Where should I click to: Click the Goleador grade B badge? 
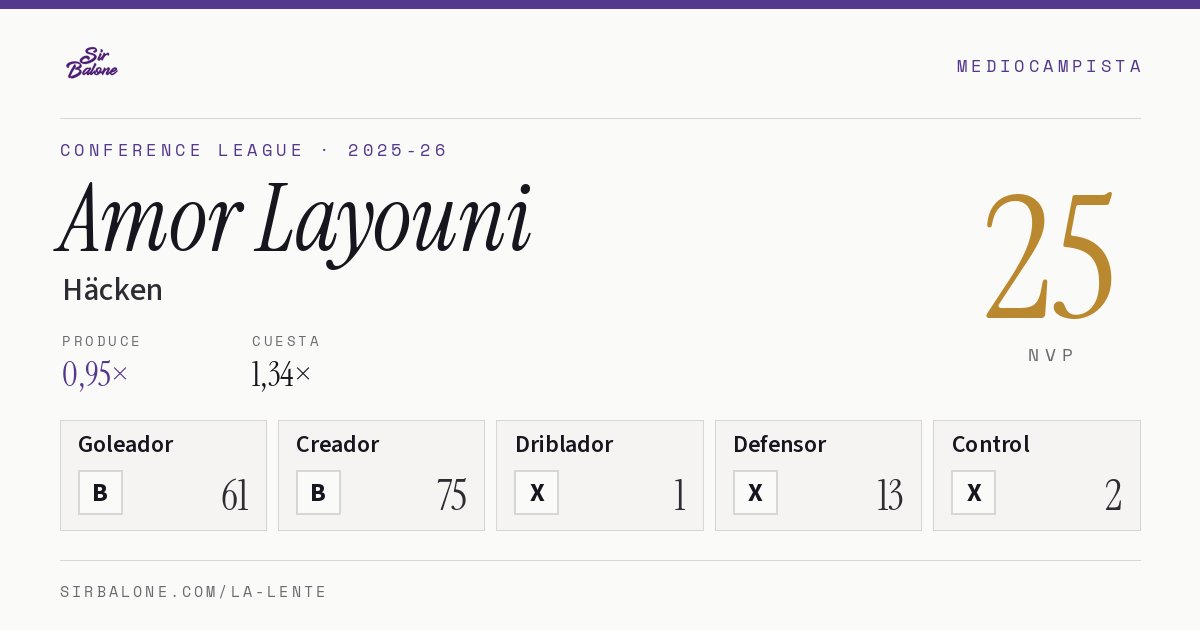(100, 492)
